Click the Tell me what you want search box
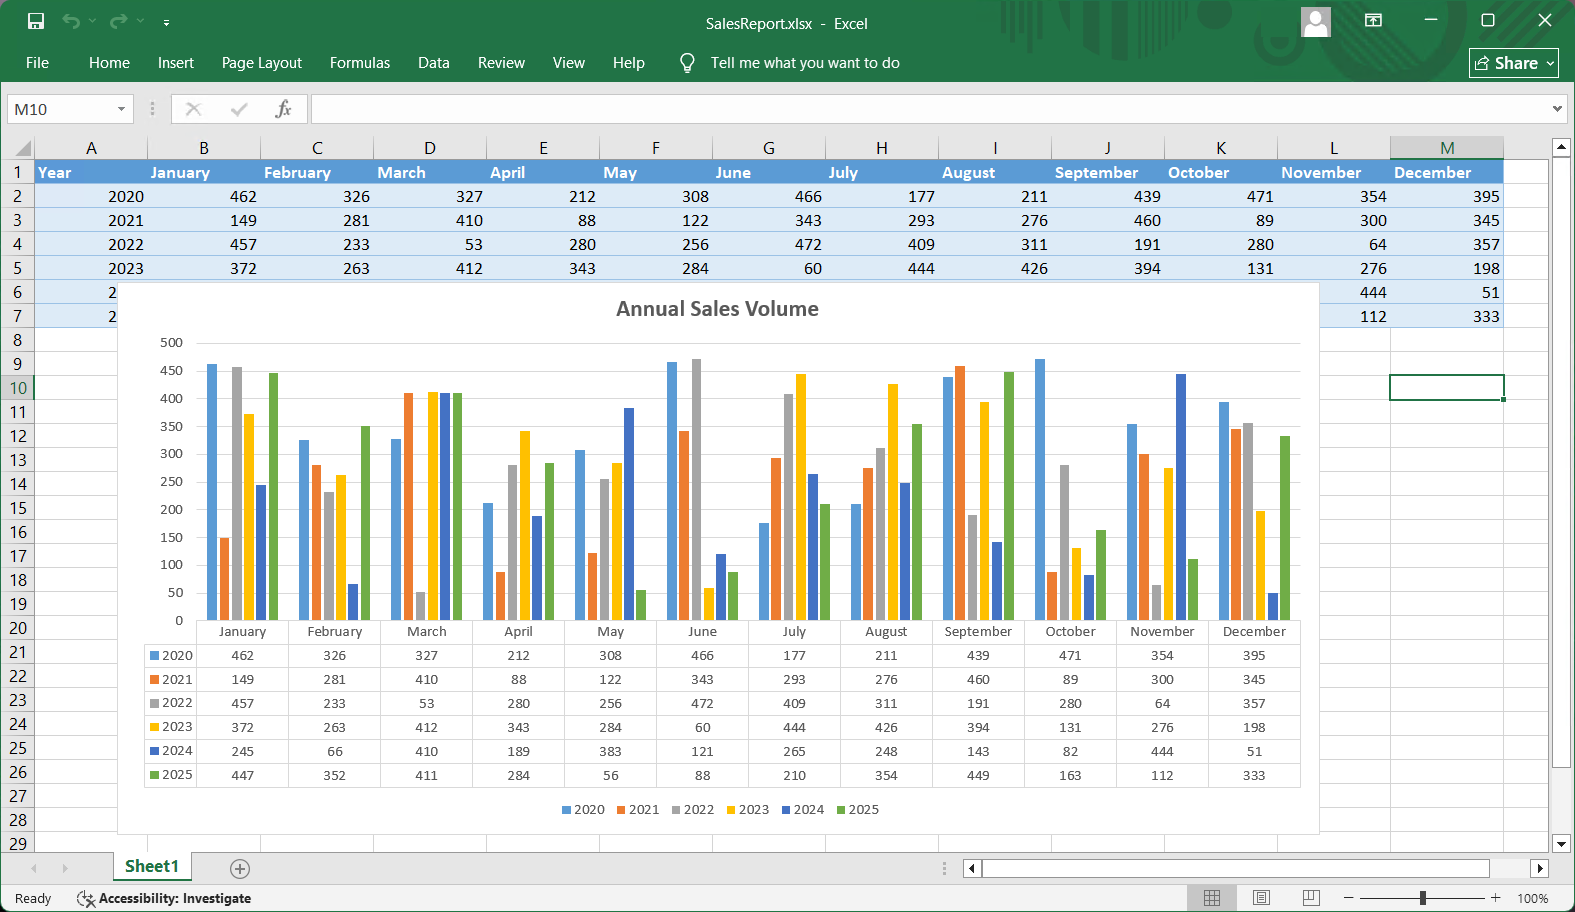Viewport: 1575px width, 912px height. click(804, 63)
